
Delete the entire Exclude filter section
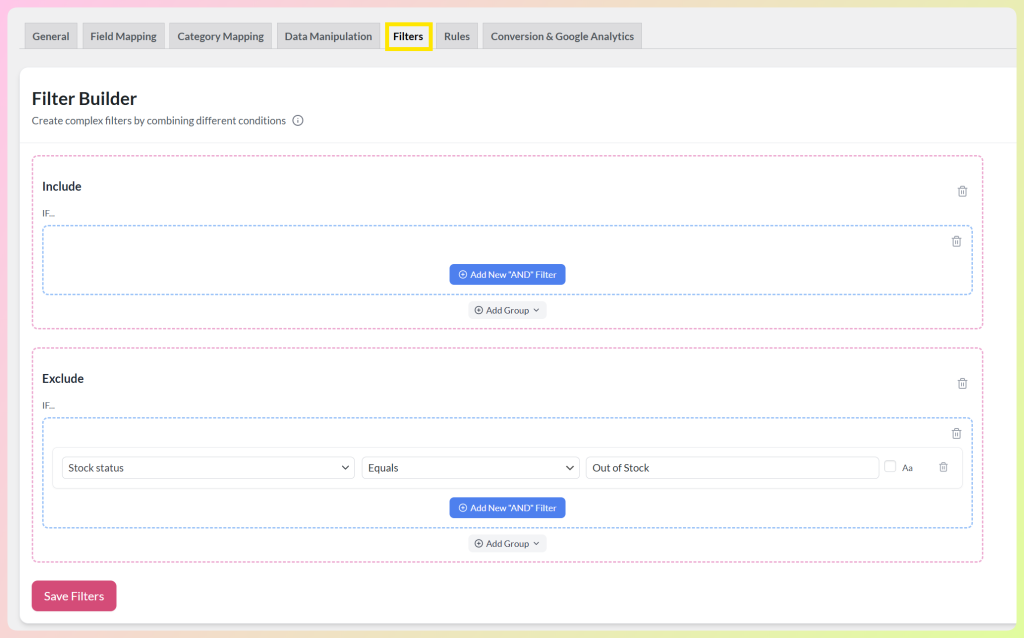962,383
